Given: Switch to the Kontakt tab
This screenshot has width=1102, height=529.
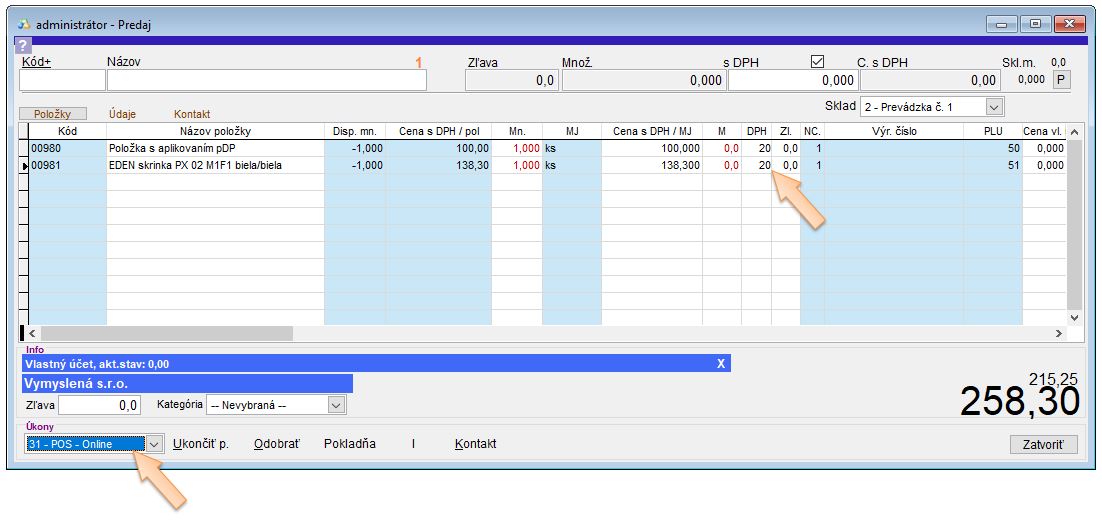Looking at the screenshot, I should point(192,114).
